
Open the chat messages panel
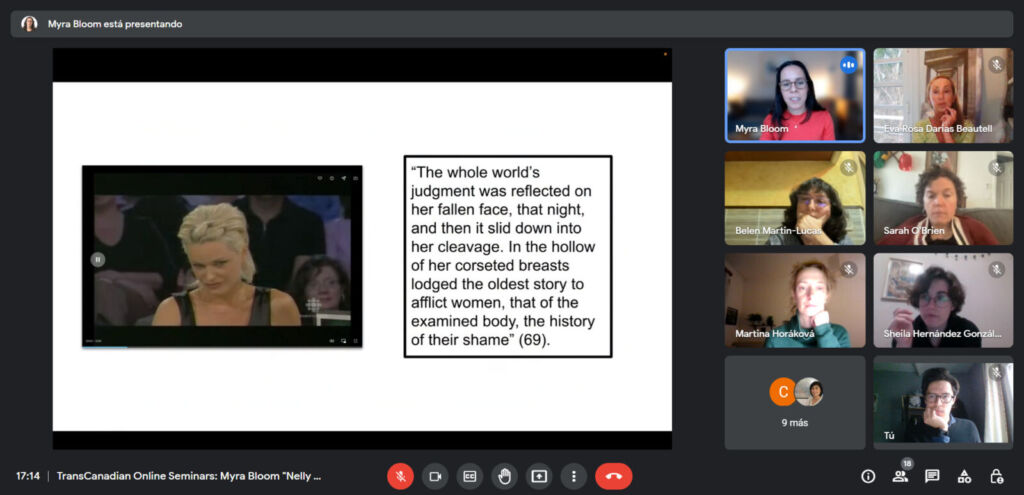coord(932,476)
